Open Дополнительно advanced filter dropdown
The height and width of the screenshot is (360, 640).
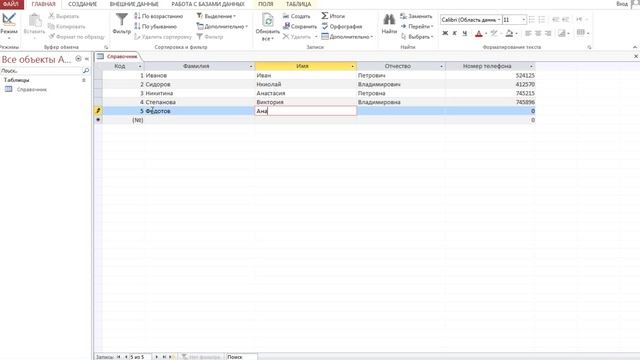coord(222,27)
